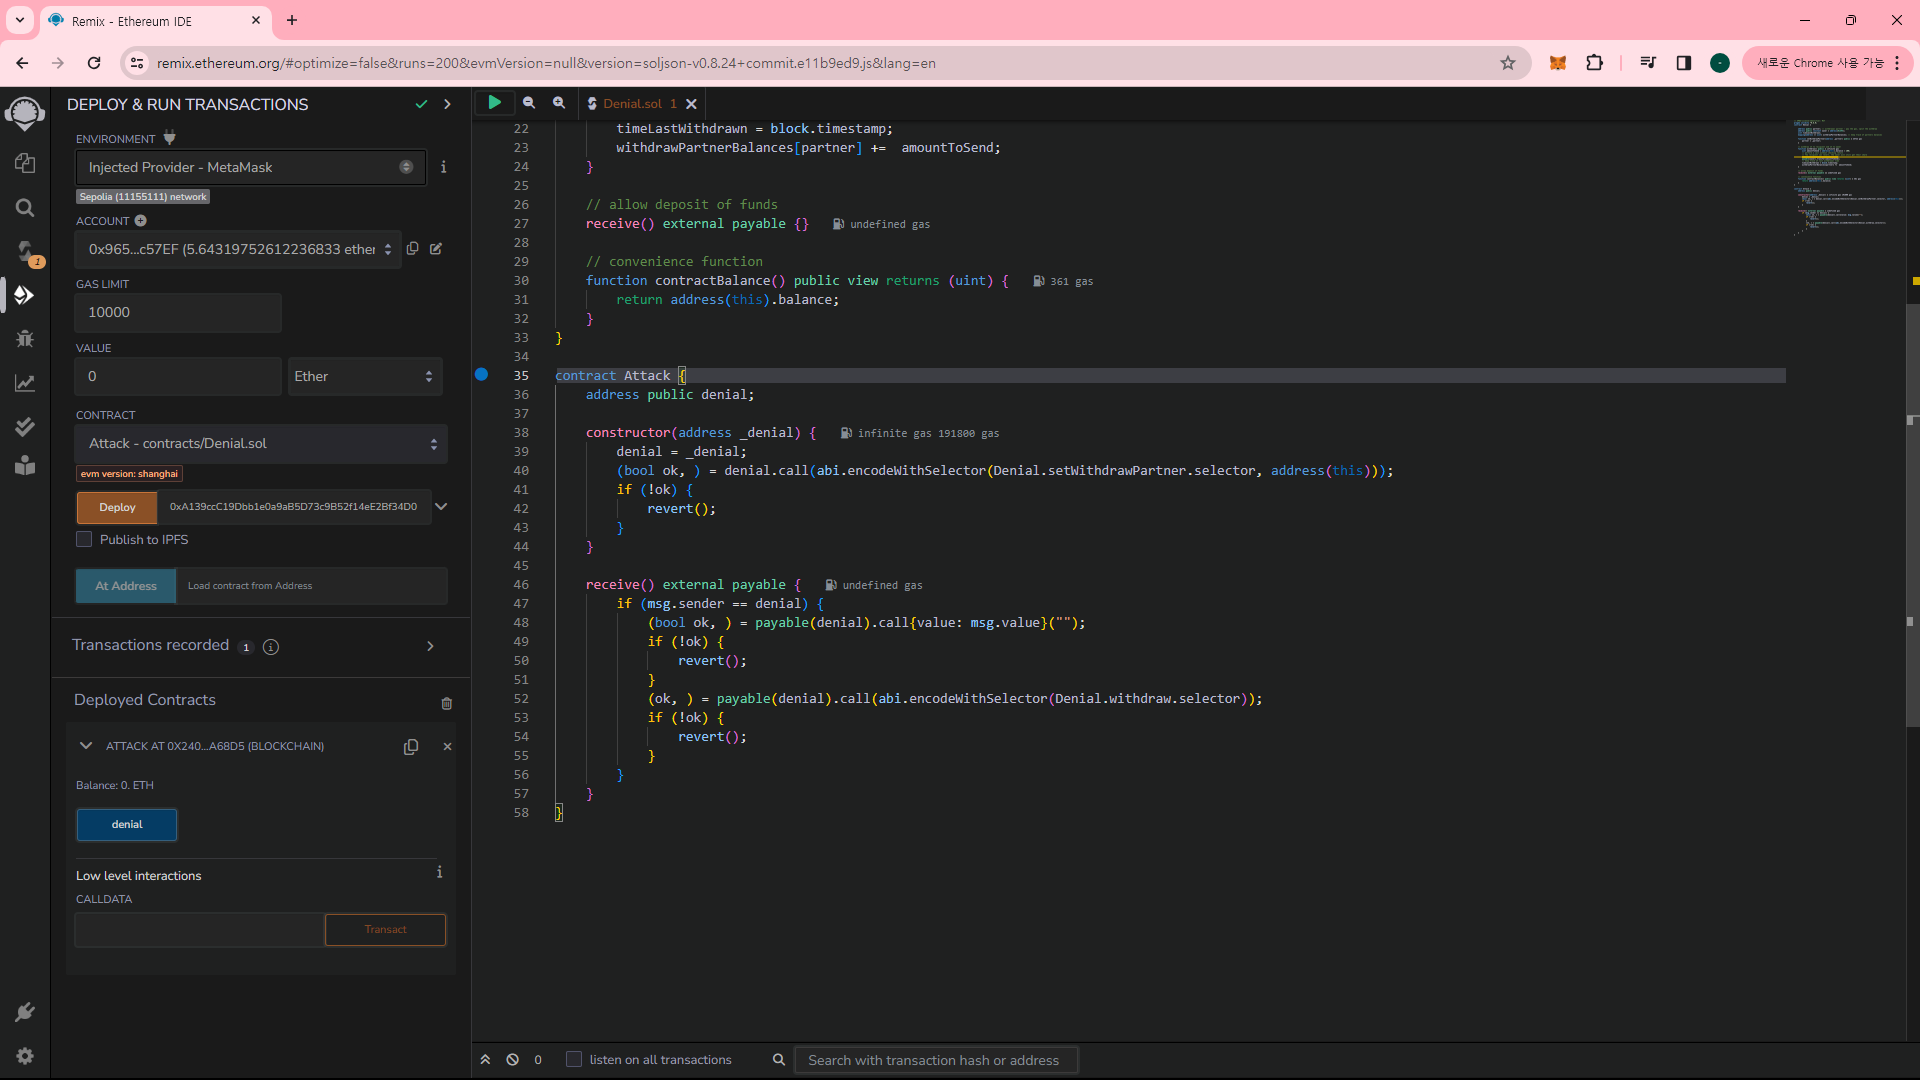Toggle the Publish to IPFS checkbox
This screenshot has width=1920, height=1080.
click(84, 539)
